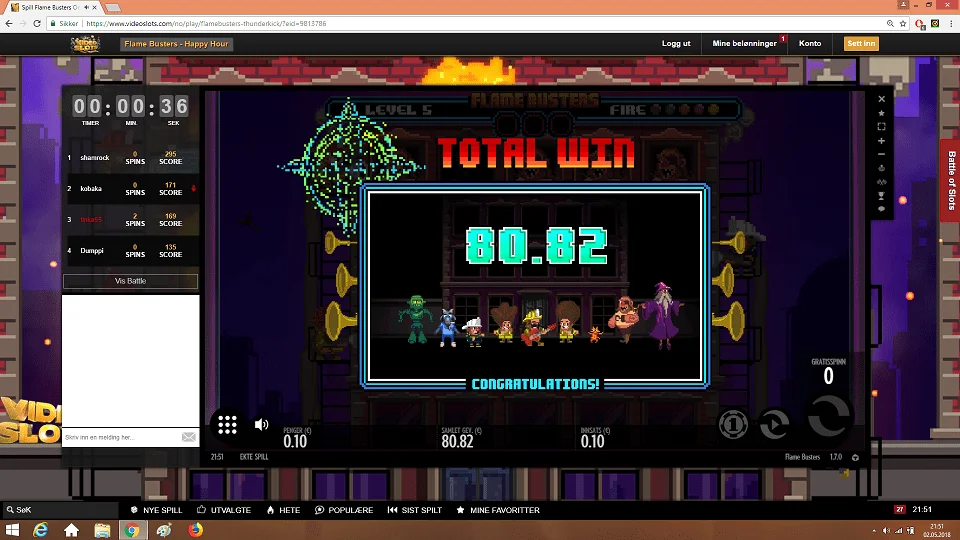
Task: Click the crossed flags race icon
Action: (x=882, y=182)
